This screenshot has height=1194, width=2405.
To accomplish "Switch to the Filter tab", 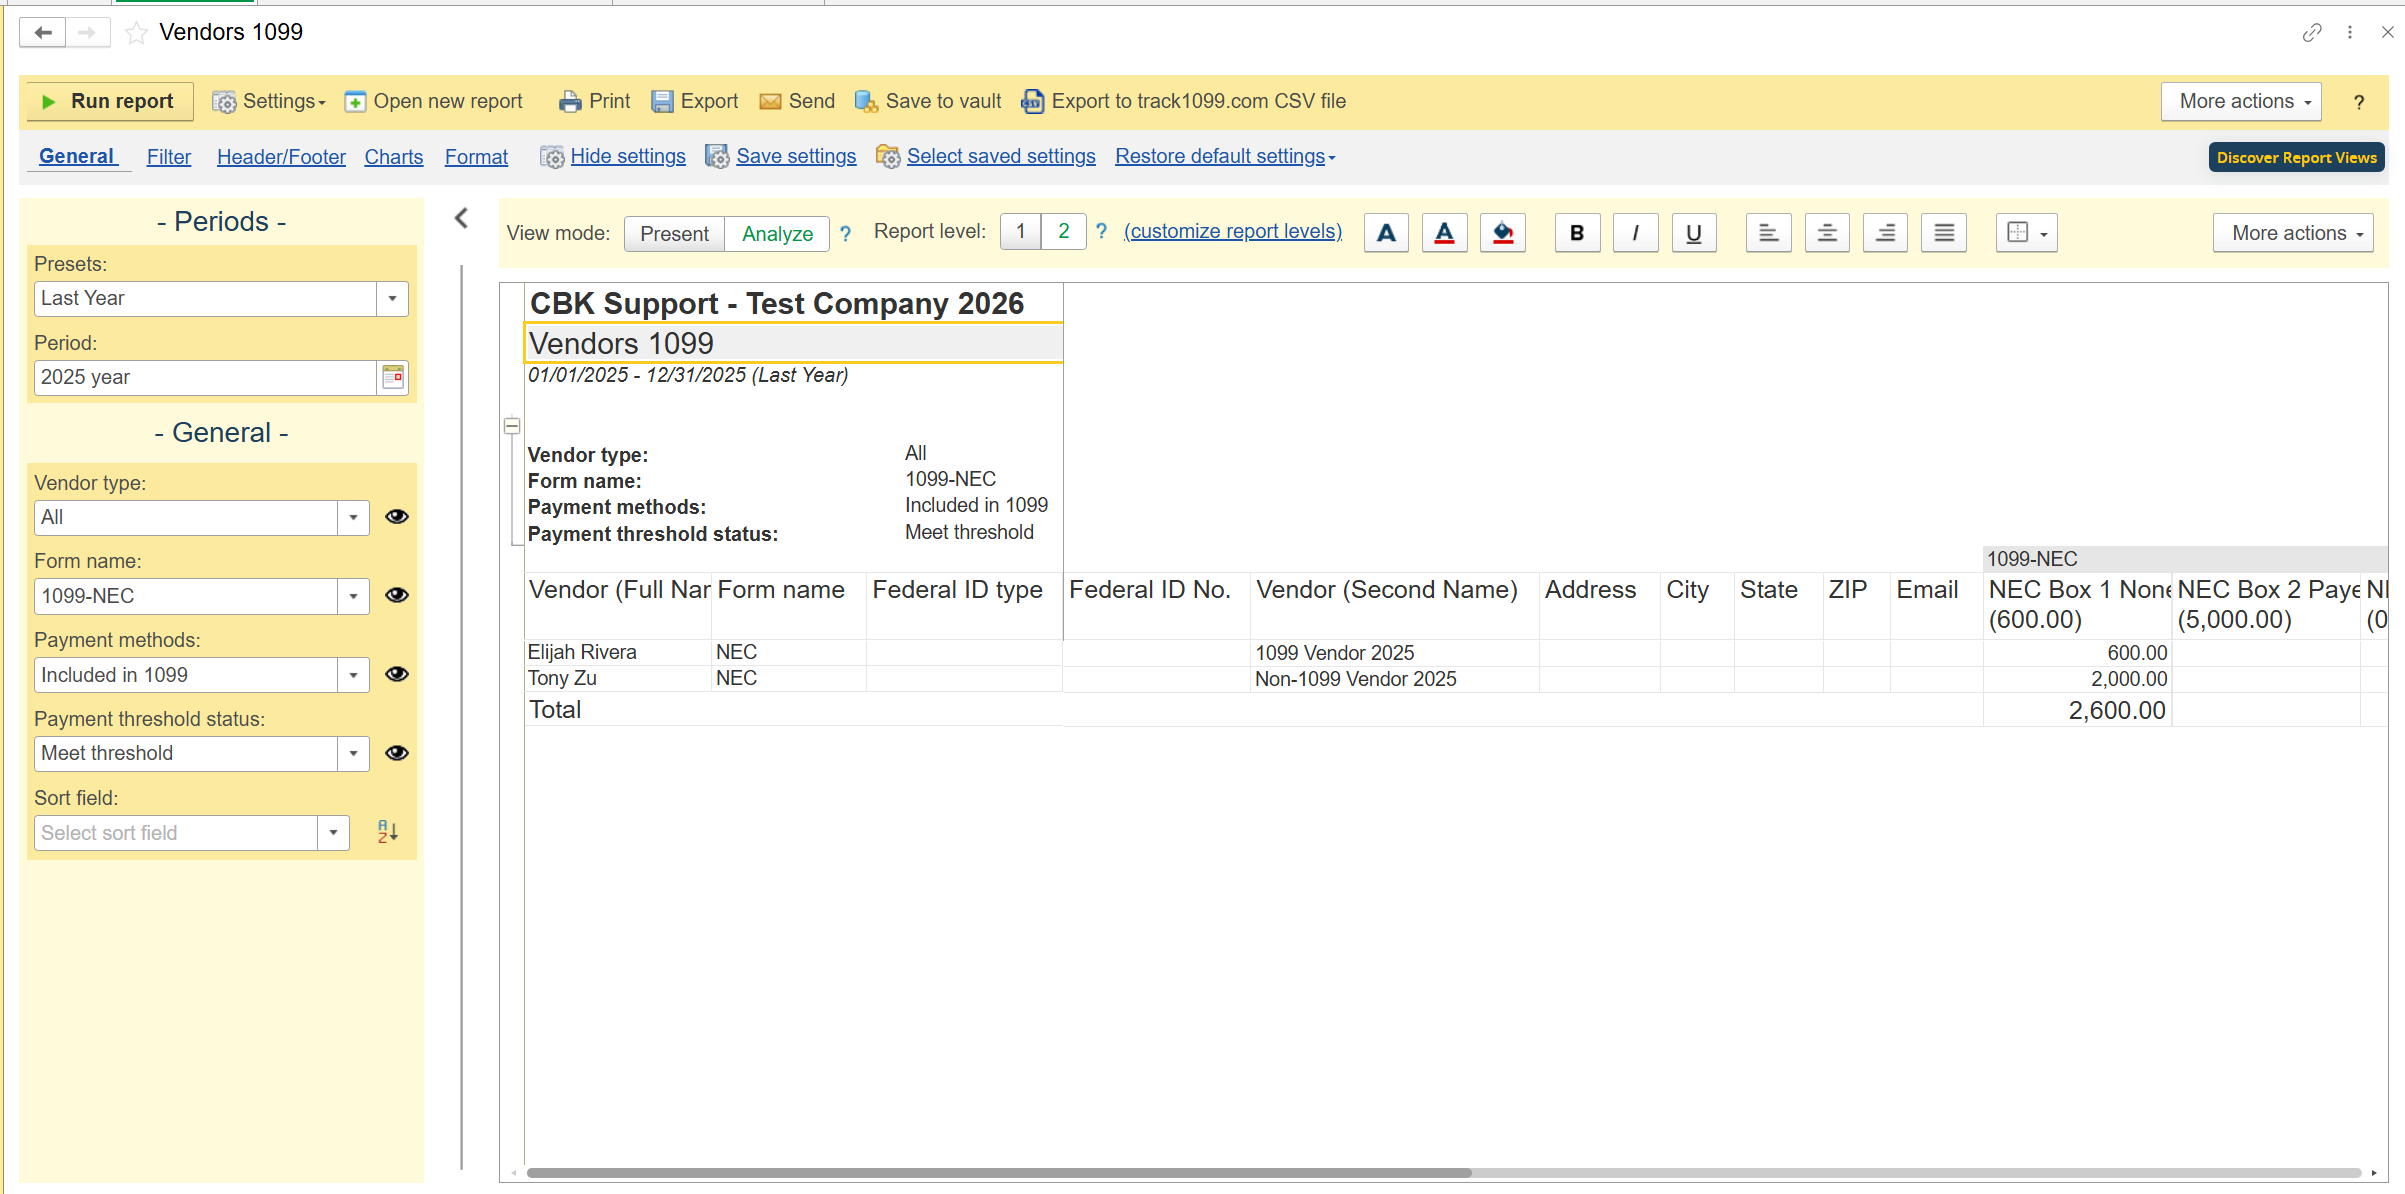I will pos(168,157).
